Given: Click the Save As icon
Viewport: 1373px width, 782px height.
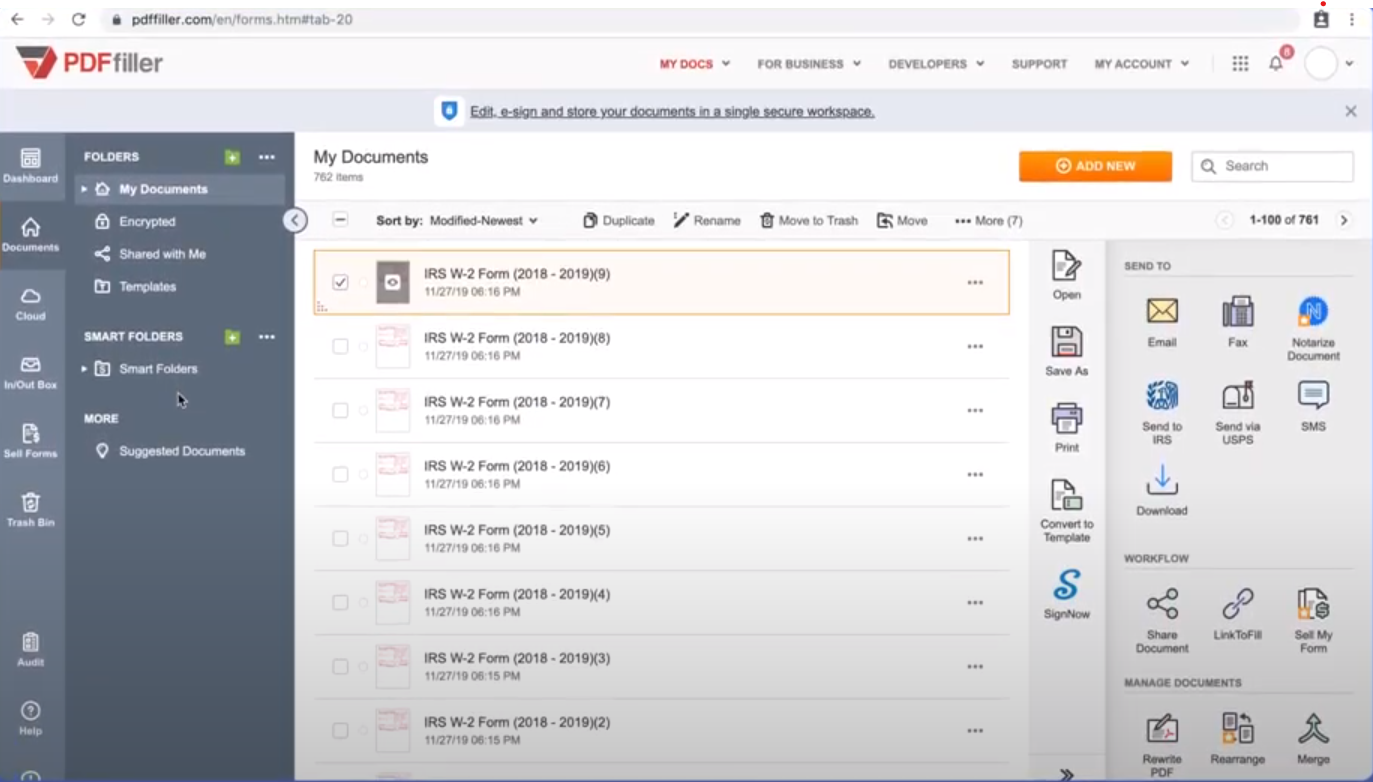Looking at the screenshot, I should pyautogui.click(x=1067, y=351).
